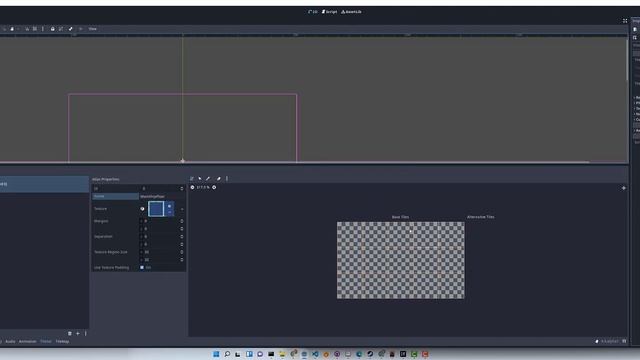Open the Audio bottom panel tab

coord(10,342)
